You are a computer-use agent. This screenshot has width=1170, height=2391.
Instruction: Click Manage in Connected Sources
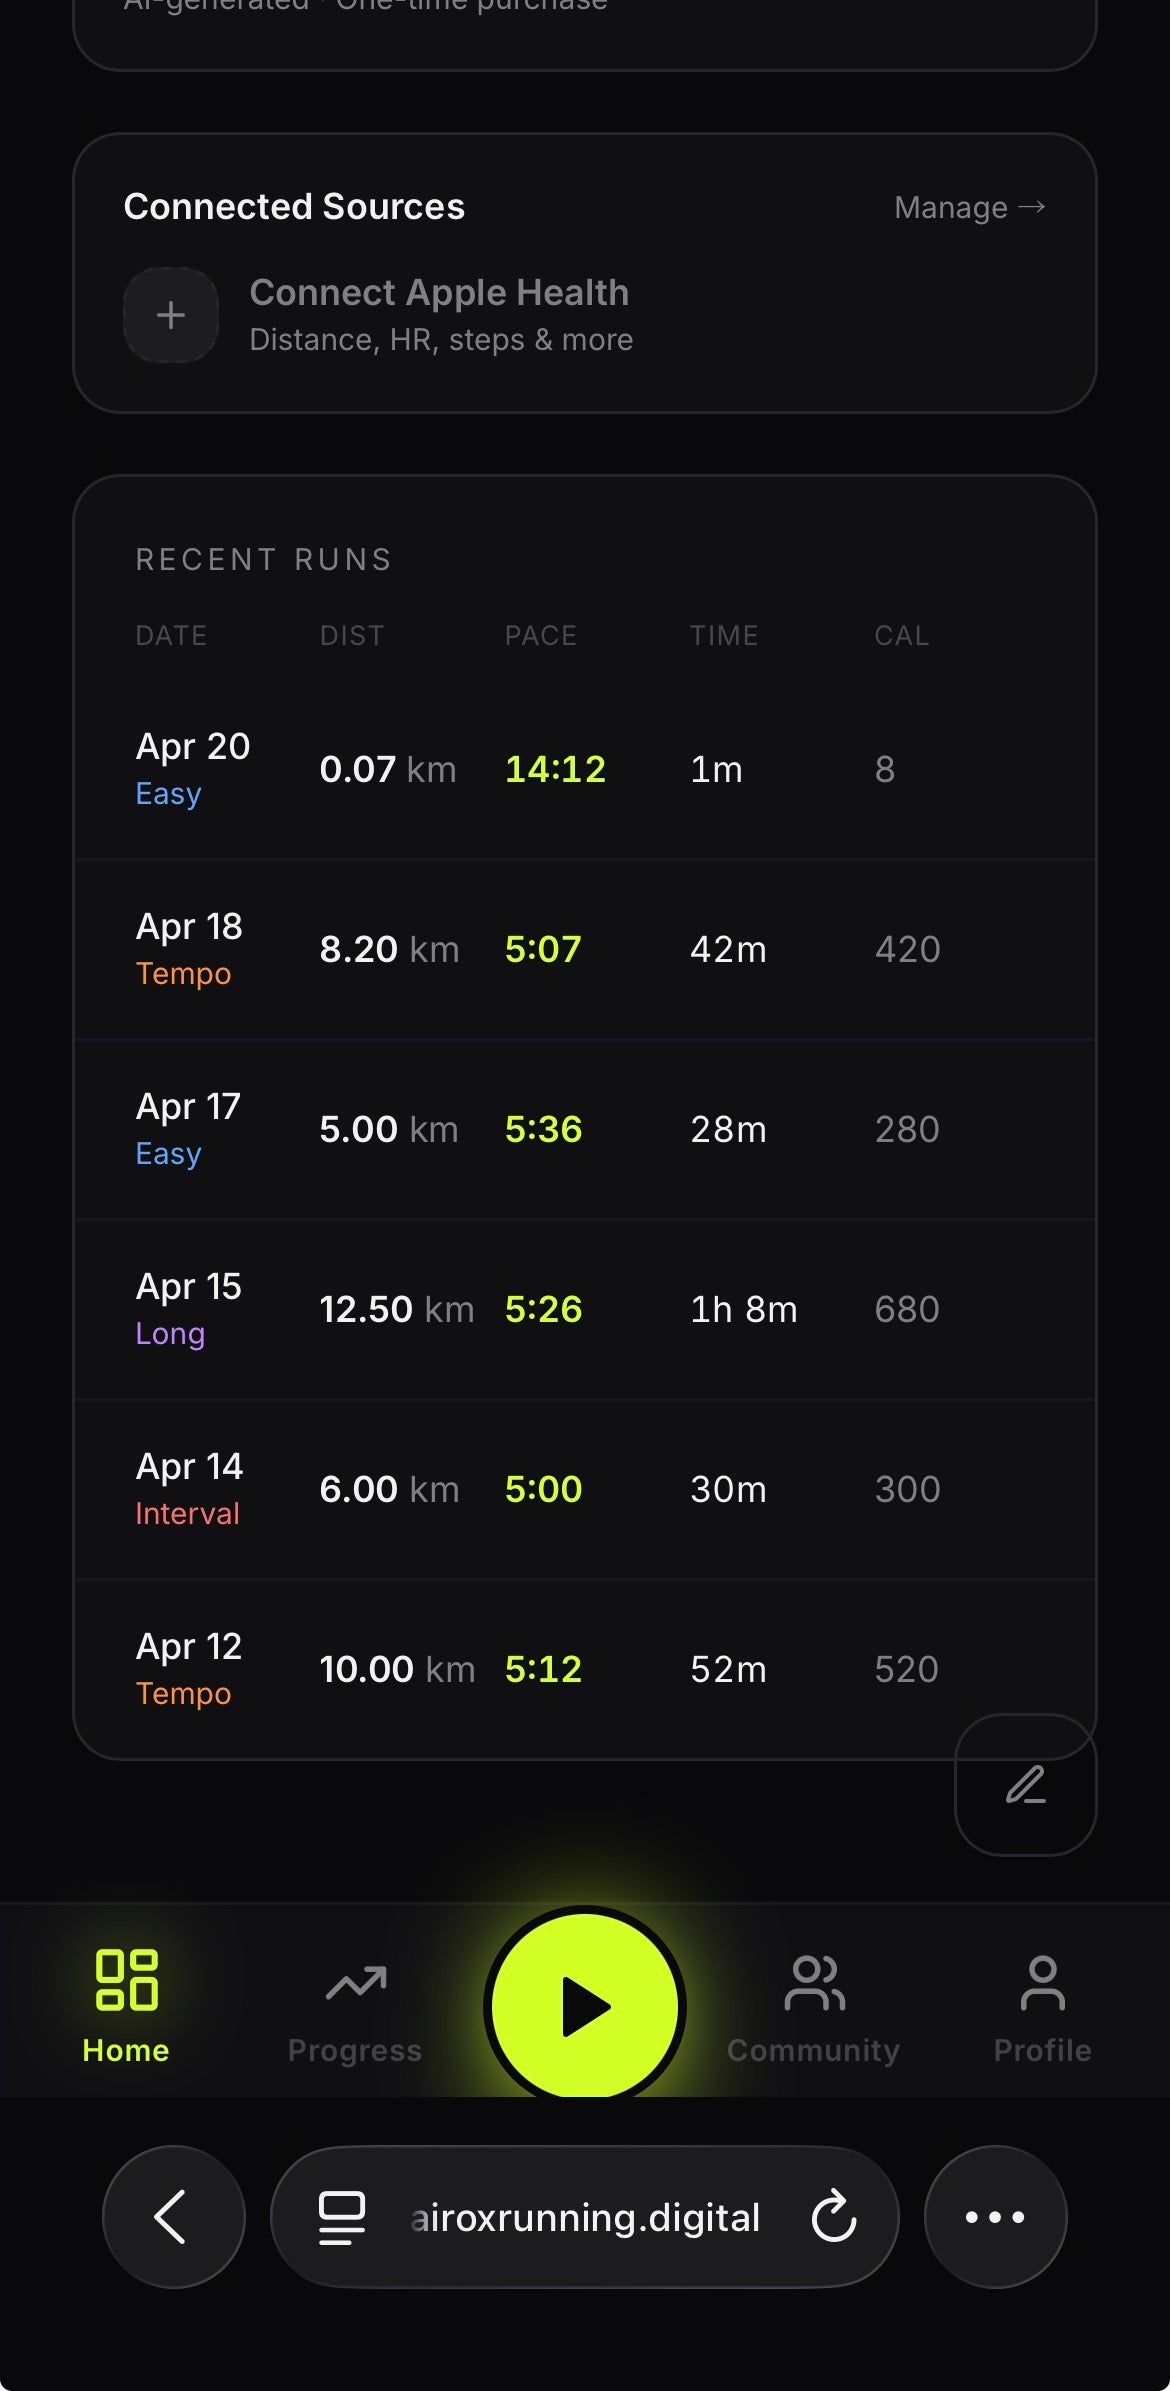(969, 208)
